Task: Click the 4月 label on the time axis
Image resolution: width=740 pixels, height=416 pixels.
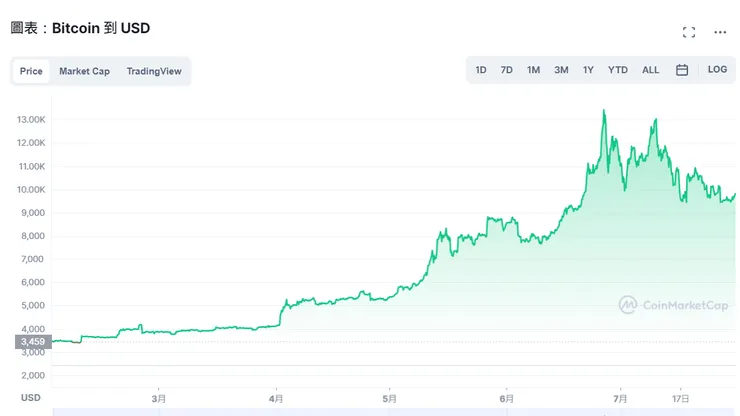Action: pos(276,397)
